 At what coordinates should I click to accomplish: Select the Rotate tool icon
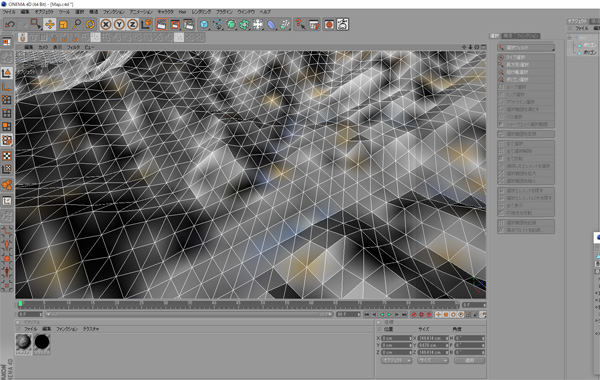click(90, 24)
